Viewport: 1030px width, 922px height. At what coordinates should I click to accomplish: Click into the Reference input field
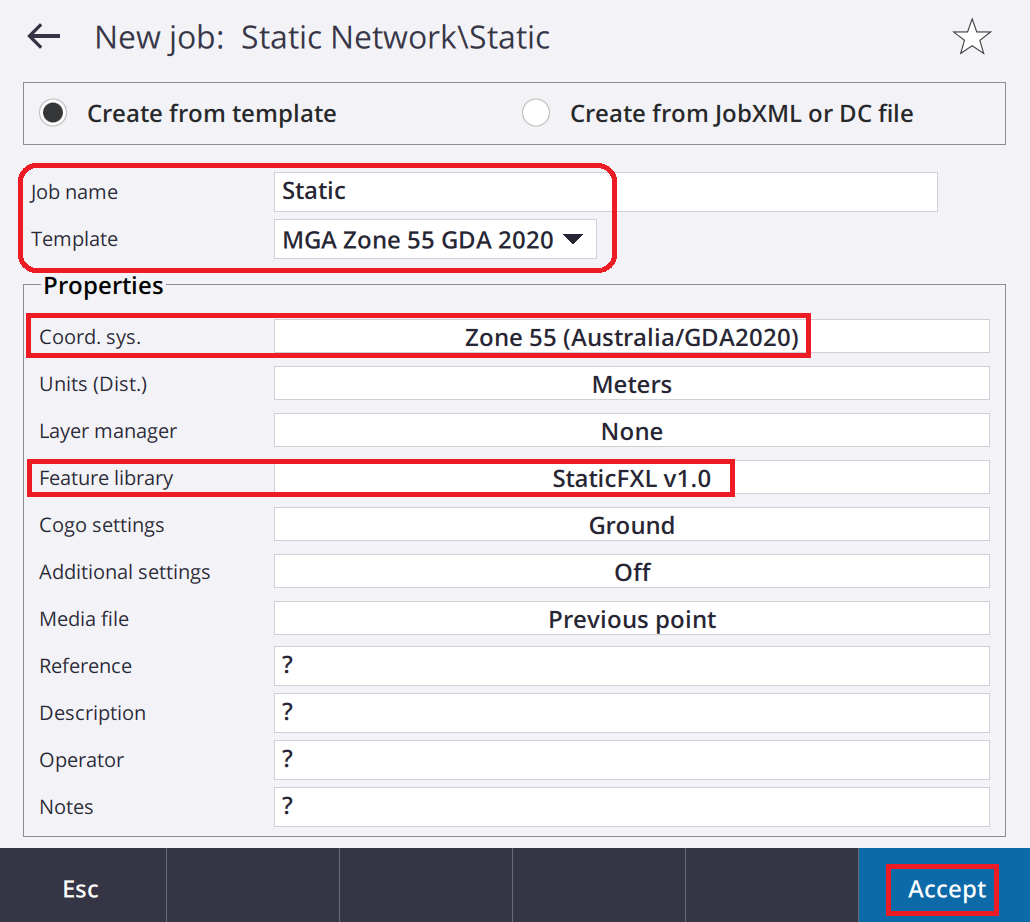[632, 666]
